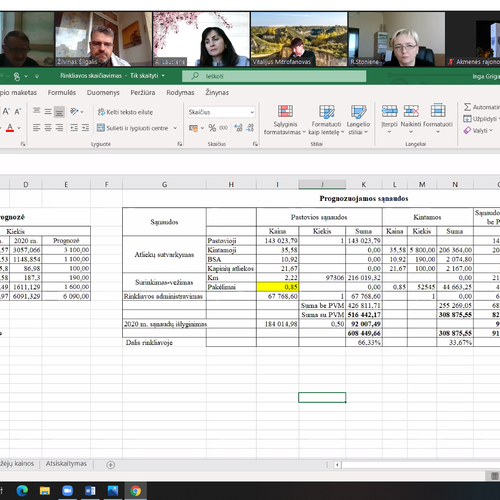500x500 pixels.
Task: Switch to the Atsiskaitymas sheet tab
Action: pyautogui.click(x=66, y=464)
